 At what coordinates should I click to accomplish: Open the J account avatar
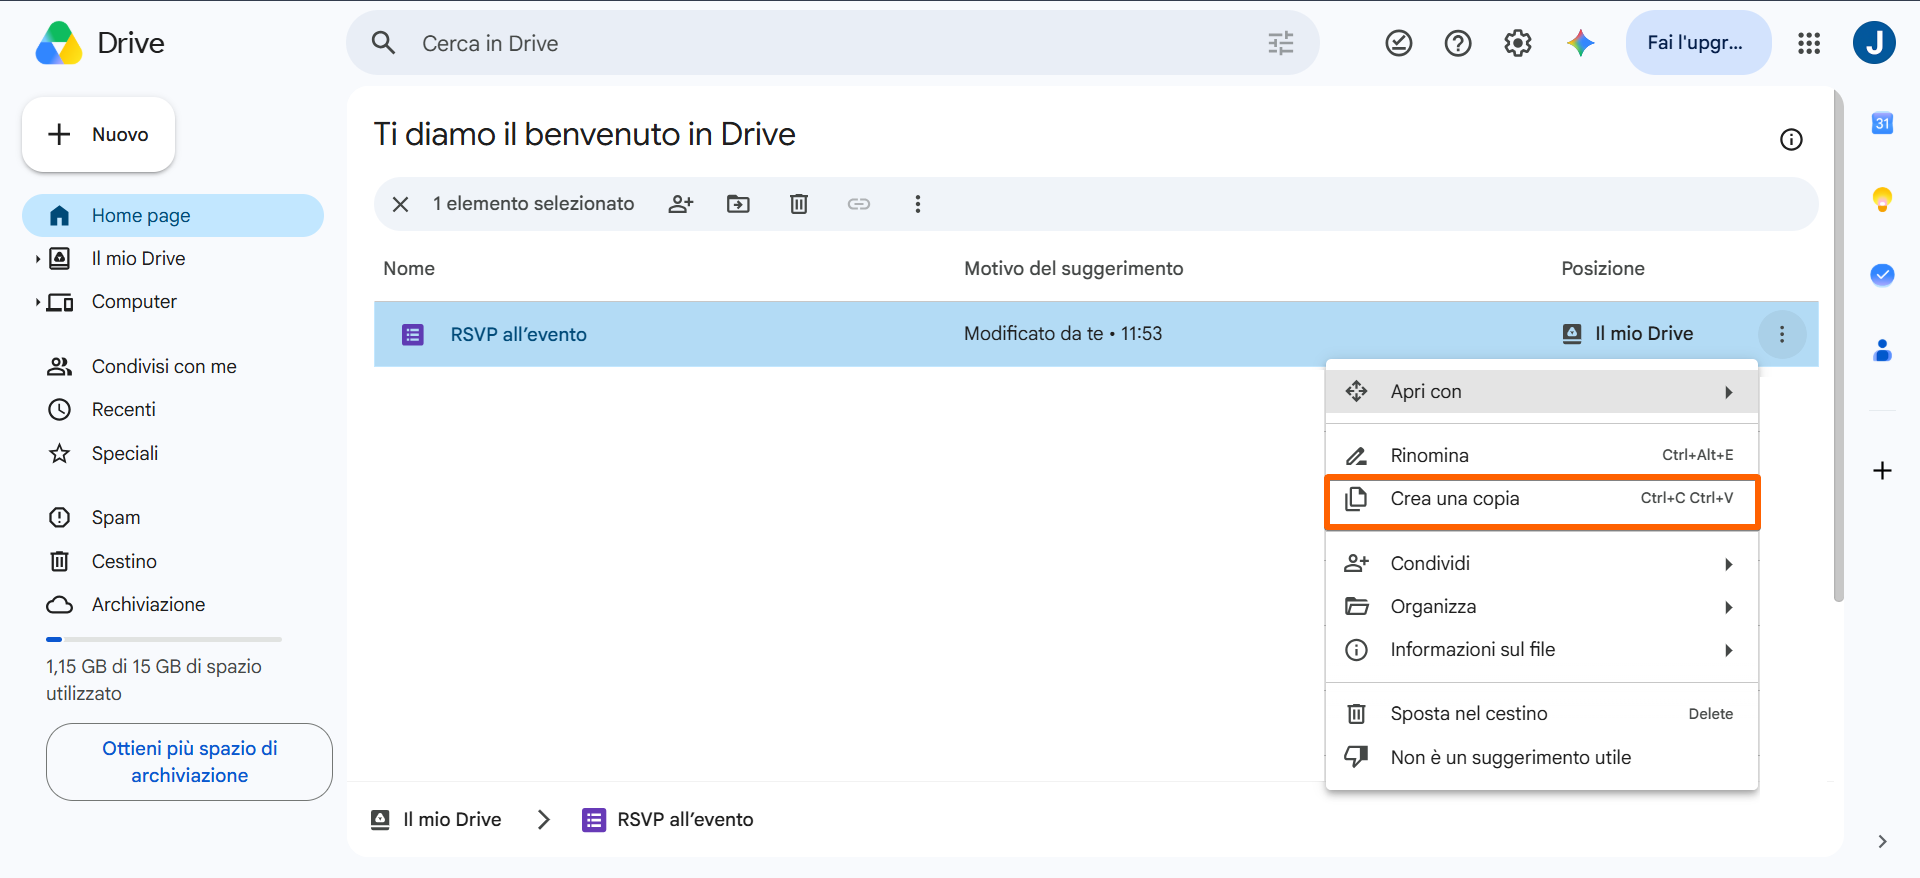coord(1874,43)
